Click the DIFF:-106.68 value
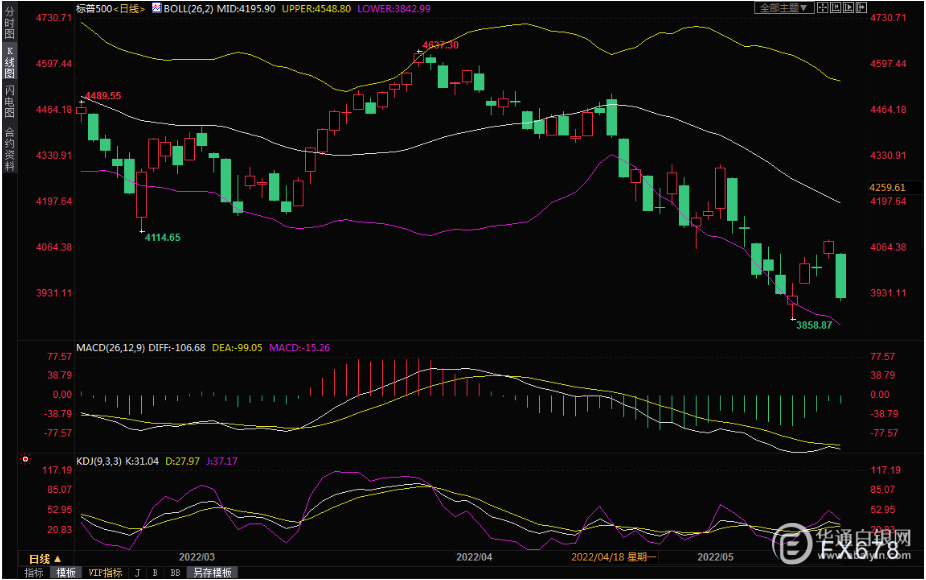The image size is (926, 580). [x=177, y=347]
